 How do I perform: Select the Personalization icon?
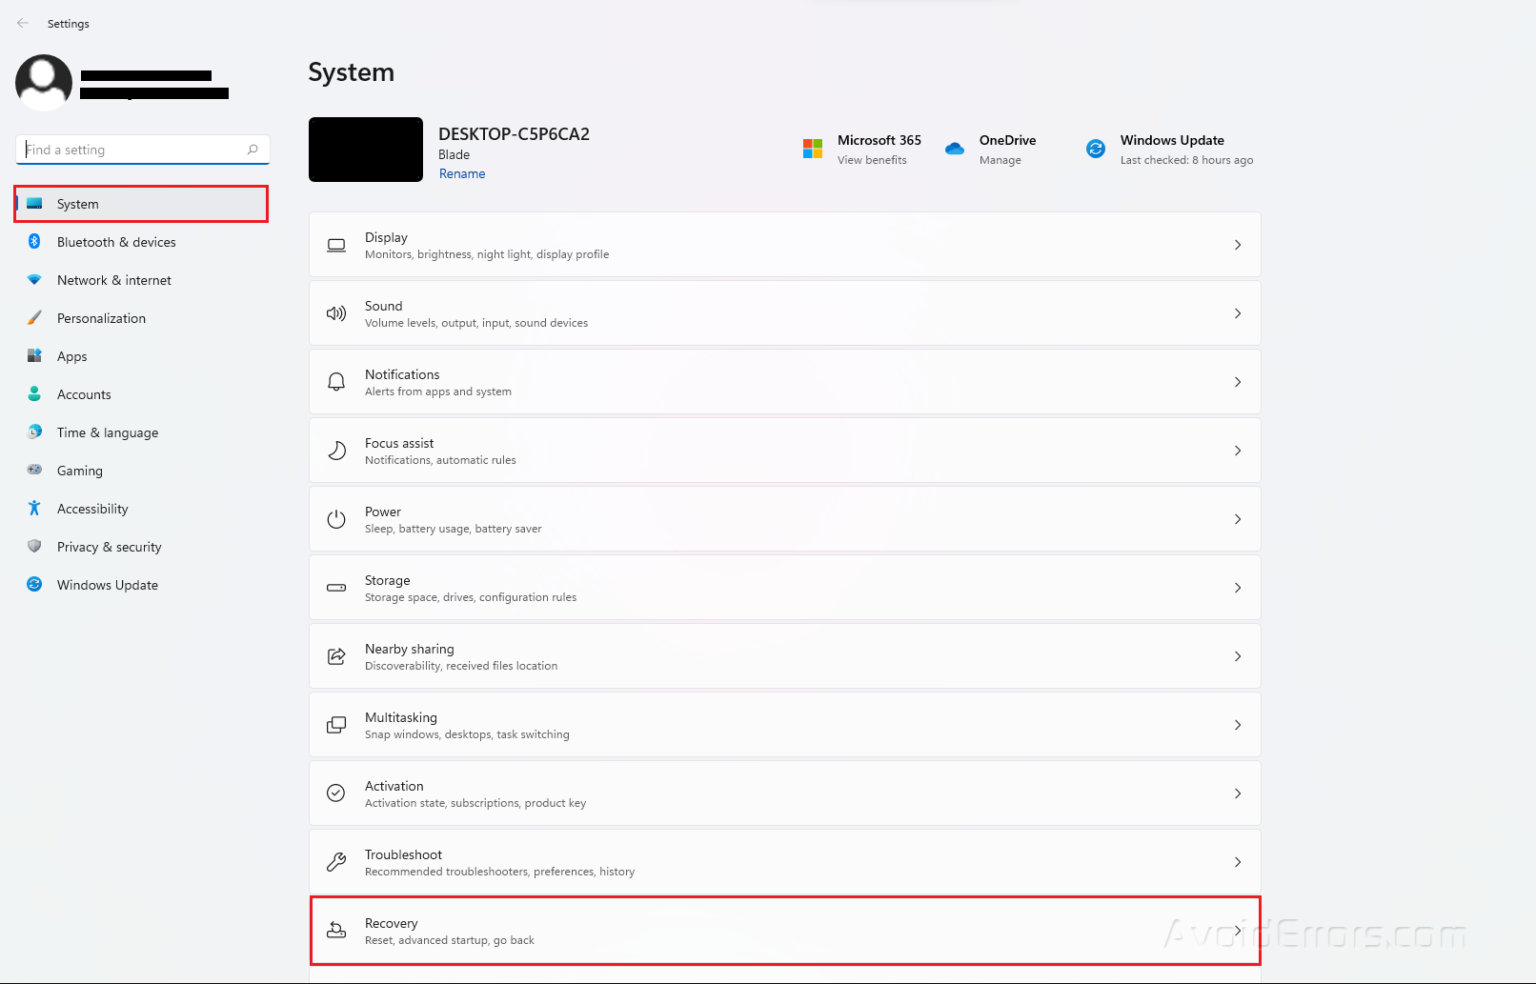click(35, 317)
